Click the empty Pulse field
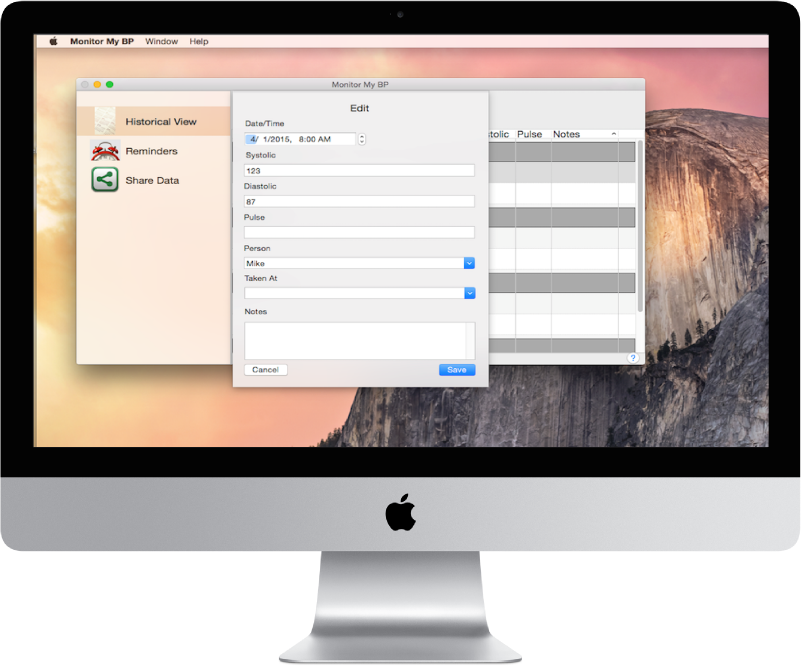This screenshot has width=801, height=666. click(359, 231)
